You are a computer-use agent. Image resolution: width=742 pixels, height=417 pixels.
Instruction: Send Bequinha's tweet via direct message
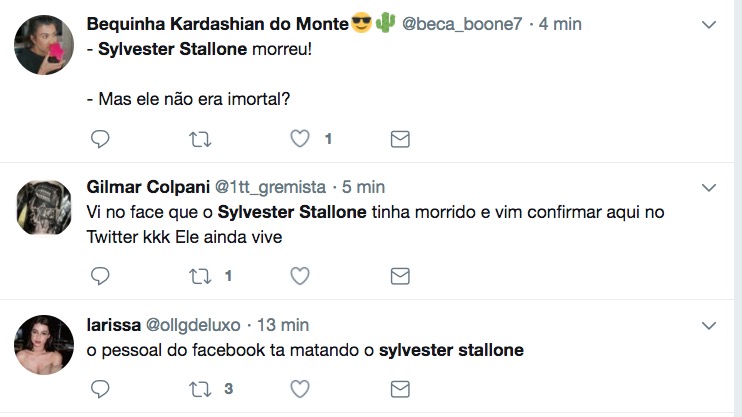click(400, 139)
